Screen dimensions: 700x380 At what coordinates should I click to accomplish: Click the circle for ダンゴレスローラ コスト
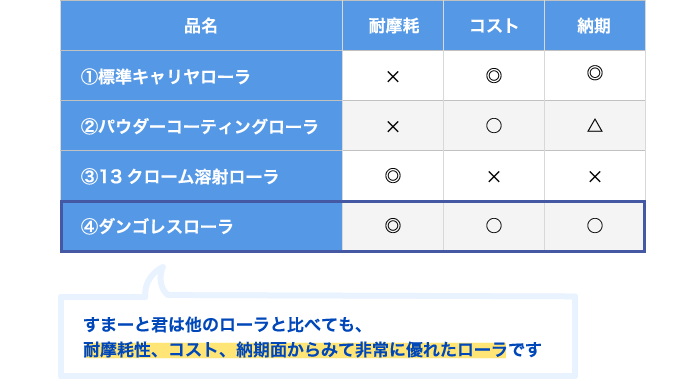494,225
